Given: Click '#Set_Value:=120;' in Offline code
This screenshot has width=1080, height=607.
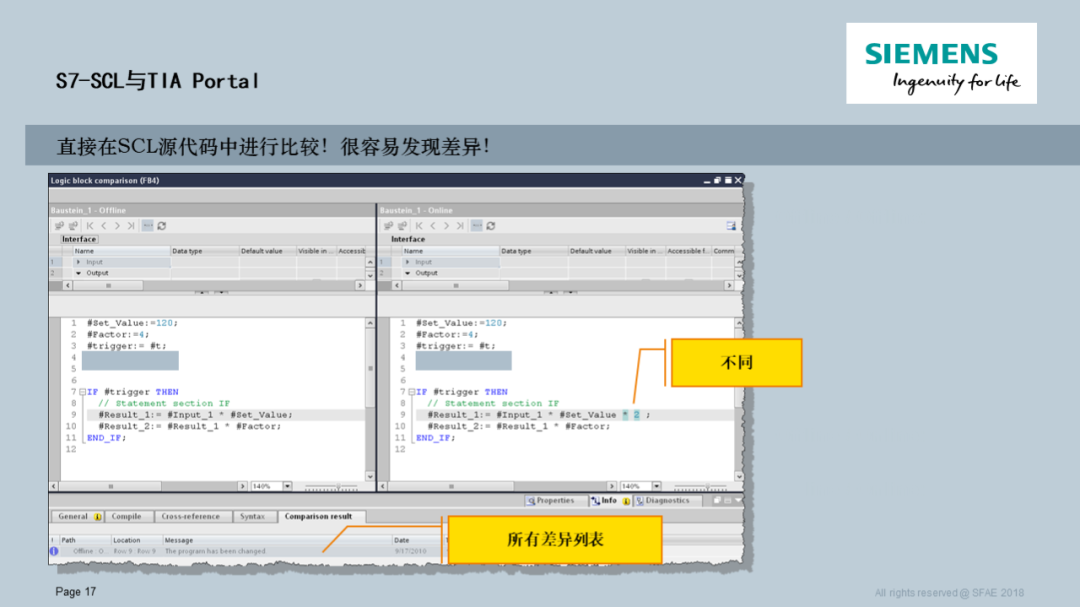Looking at the screenshot, I should click(x=132, y=323).
